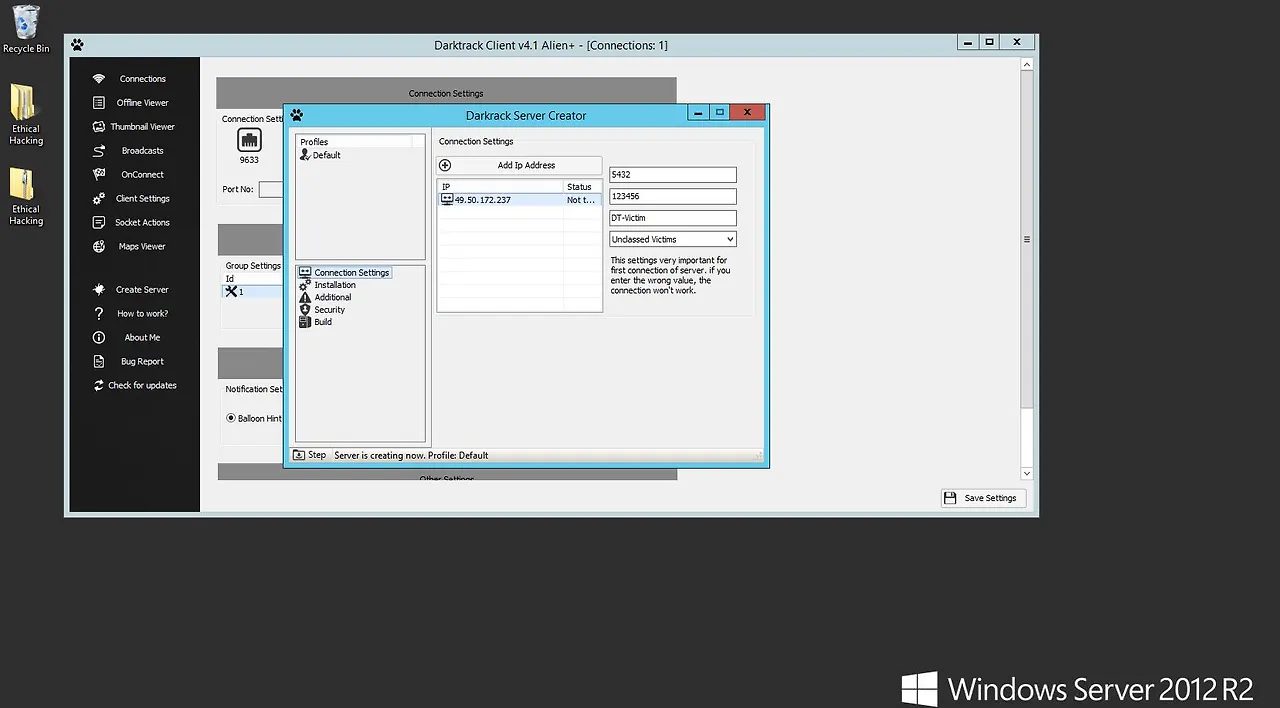Click the scroll down arrow in main window

(1026, 473)
